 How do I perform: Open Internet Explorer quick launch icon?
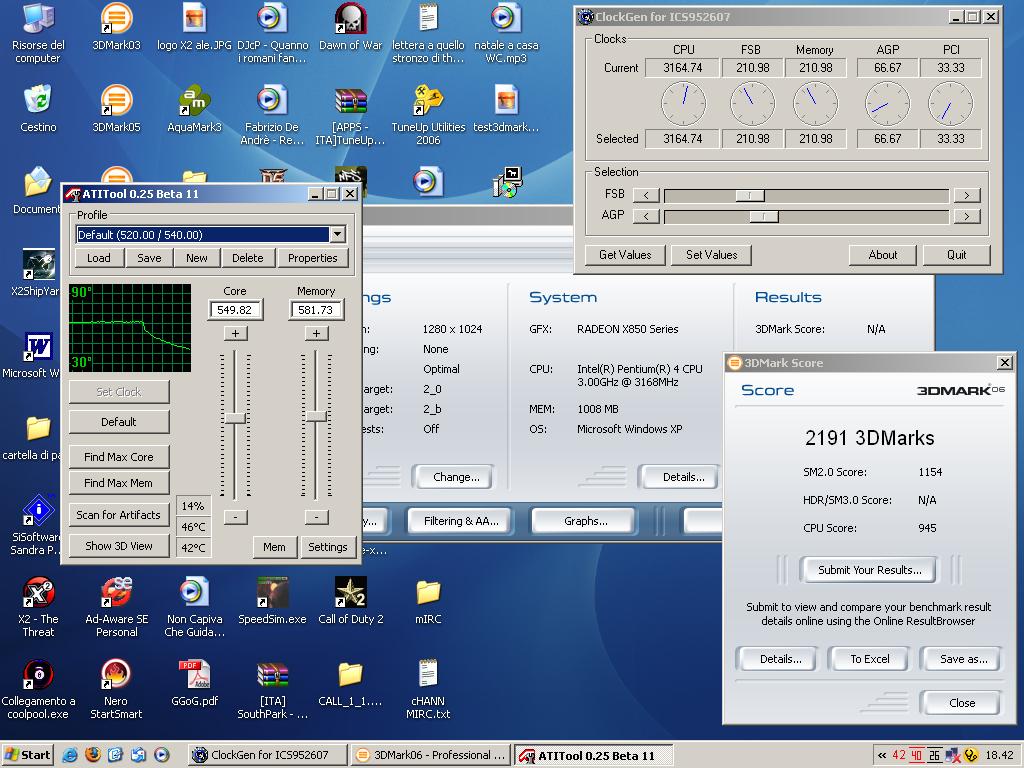[x=71, y=755]
